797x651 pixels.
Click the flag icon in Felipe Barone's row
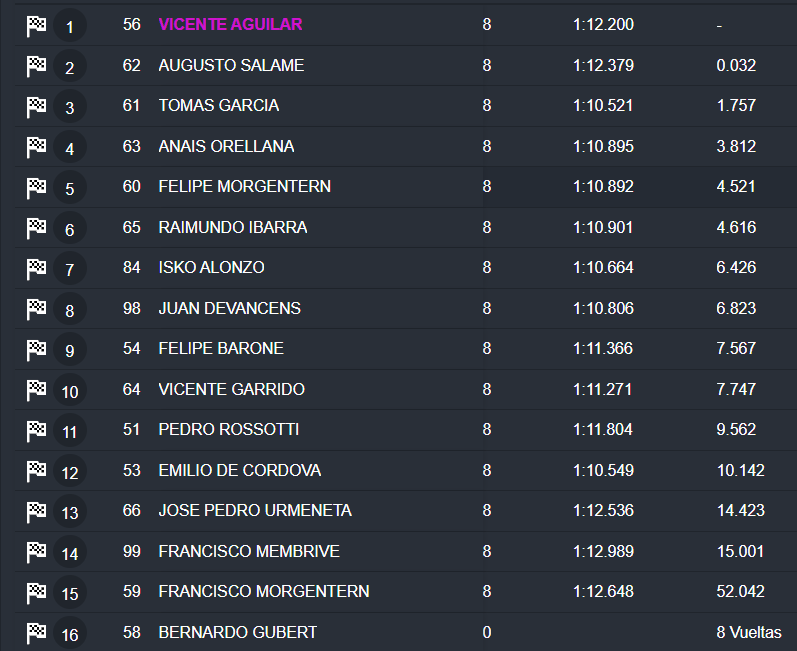click(36, 349)
